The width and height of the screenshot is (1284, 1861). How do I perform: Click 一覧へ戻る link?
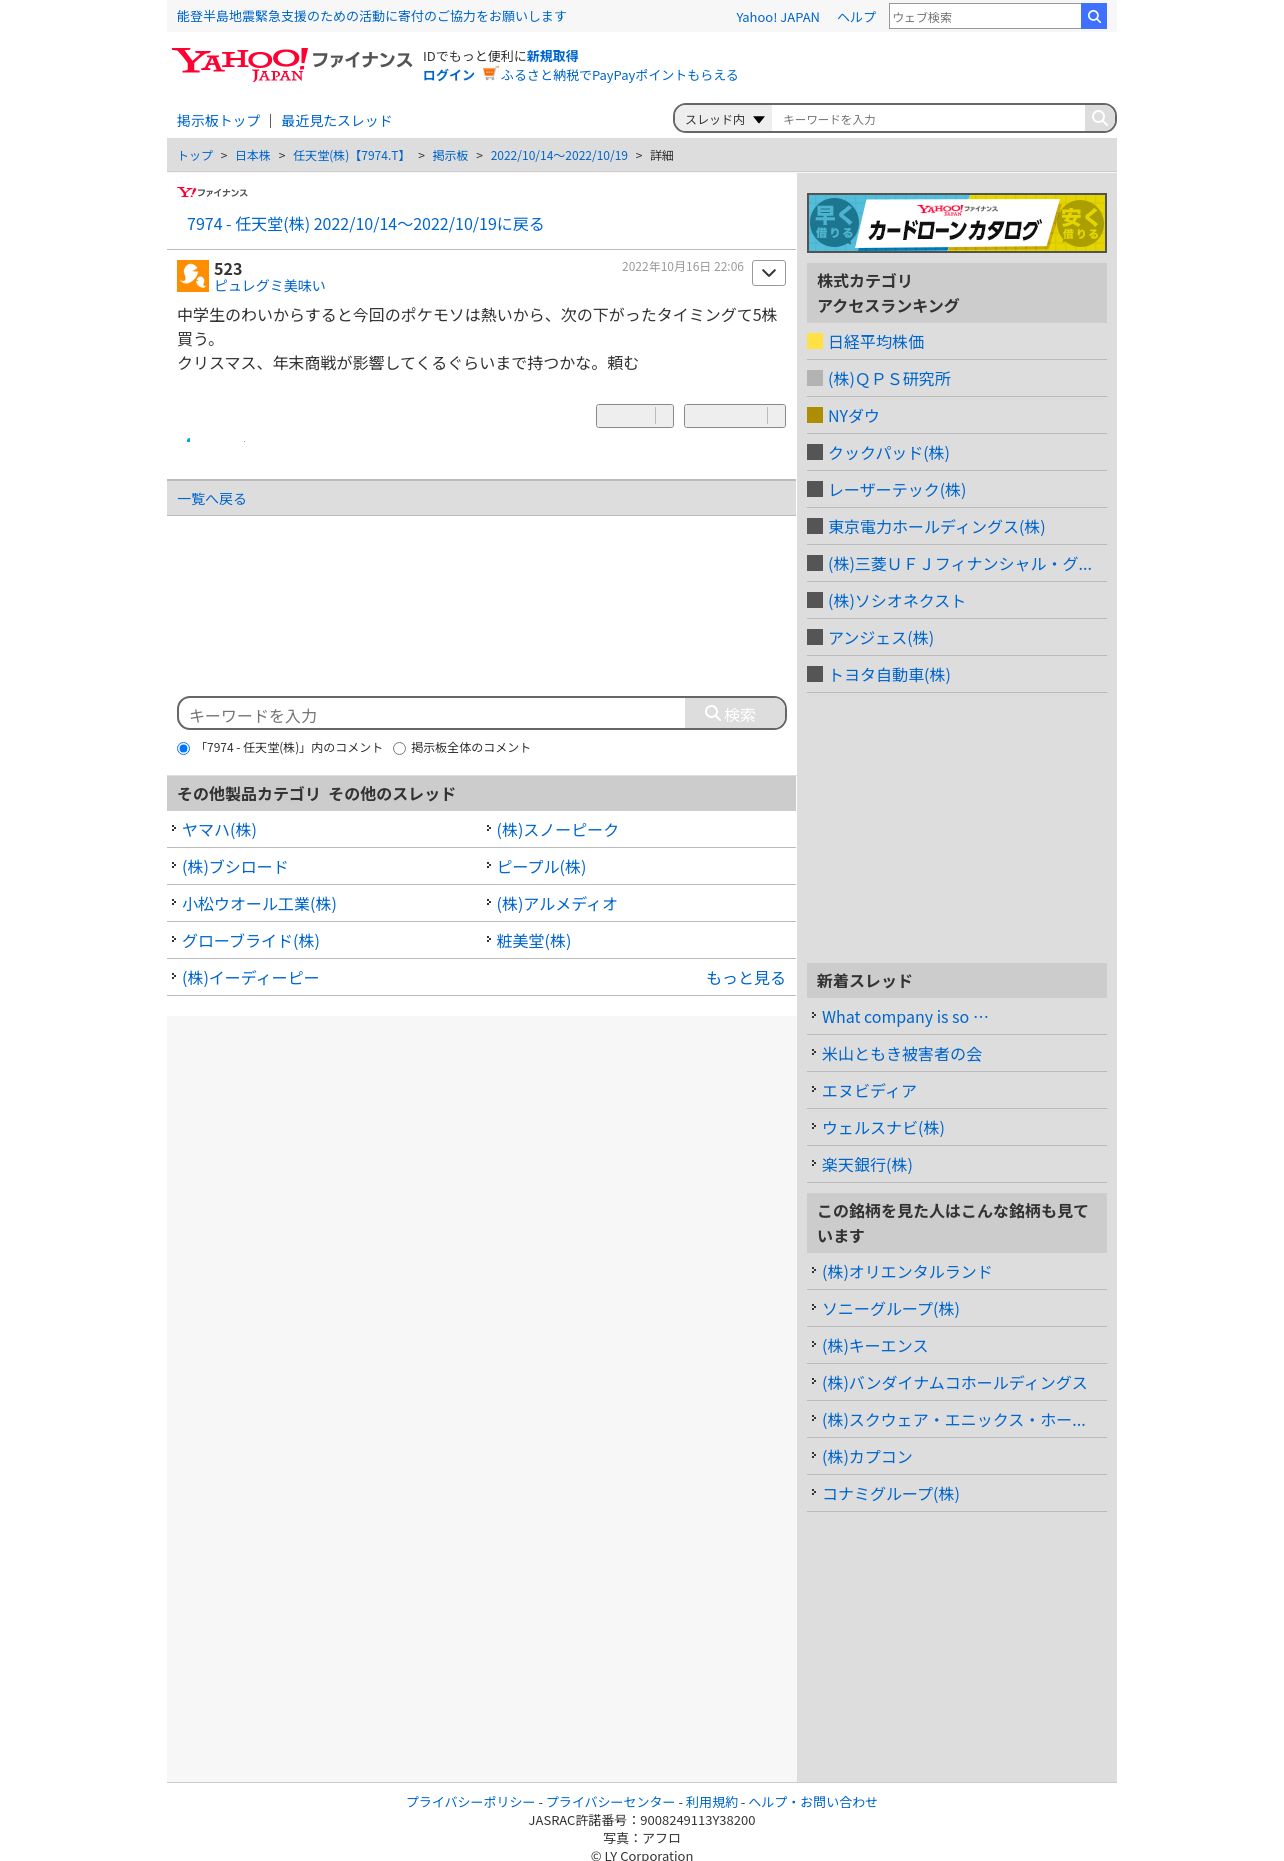211,499
